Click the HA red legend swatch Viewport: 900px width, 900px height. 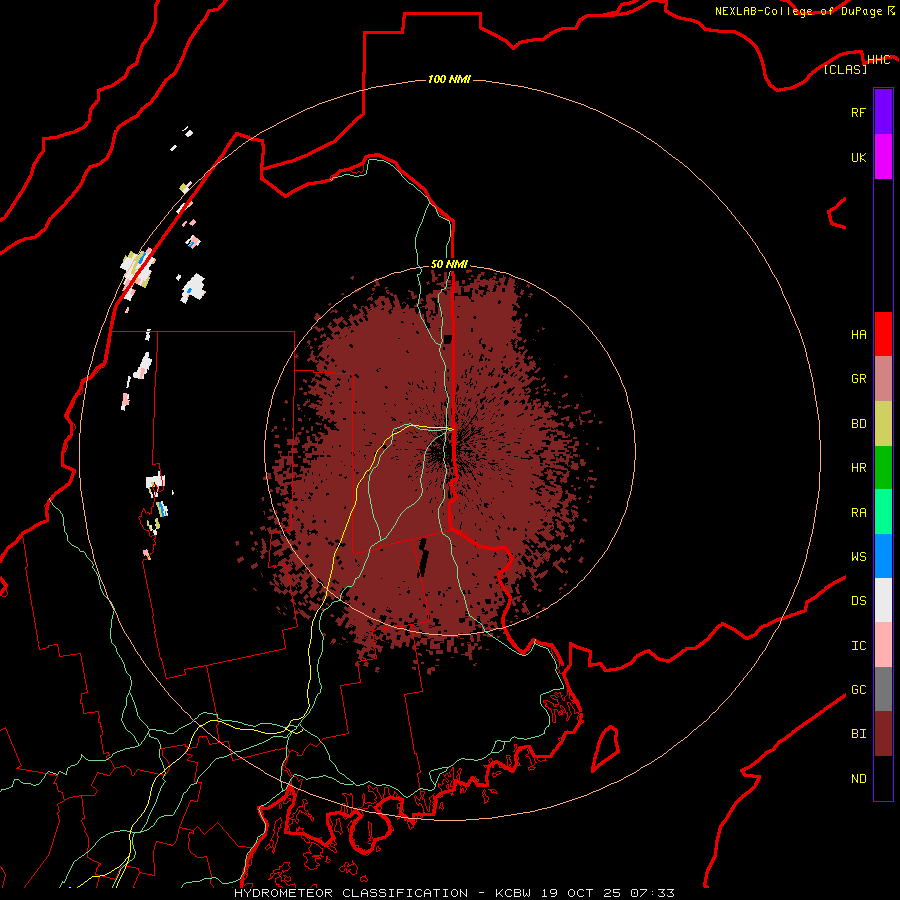coord(883,334)
